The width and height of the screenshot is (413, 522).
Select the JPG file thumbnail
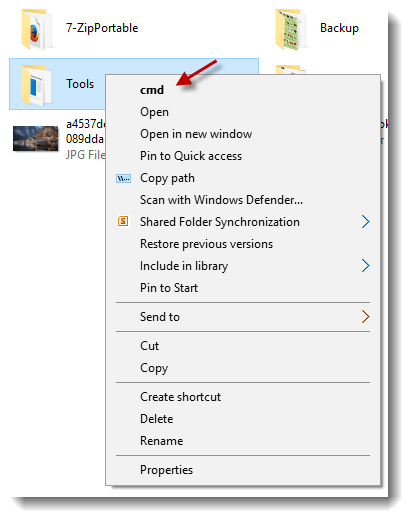tap(35, 138)
